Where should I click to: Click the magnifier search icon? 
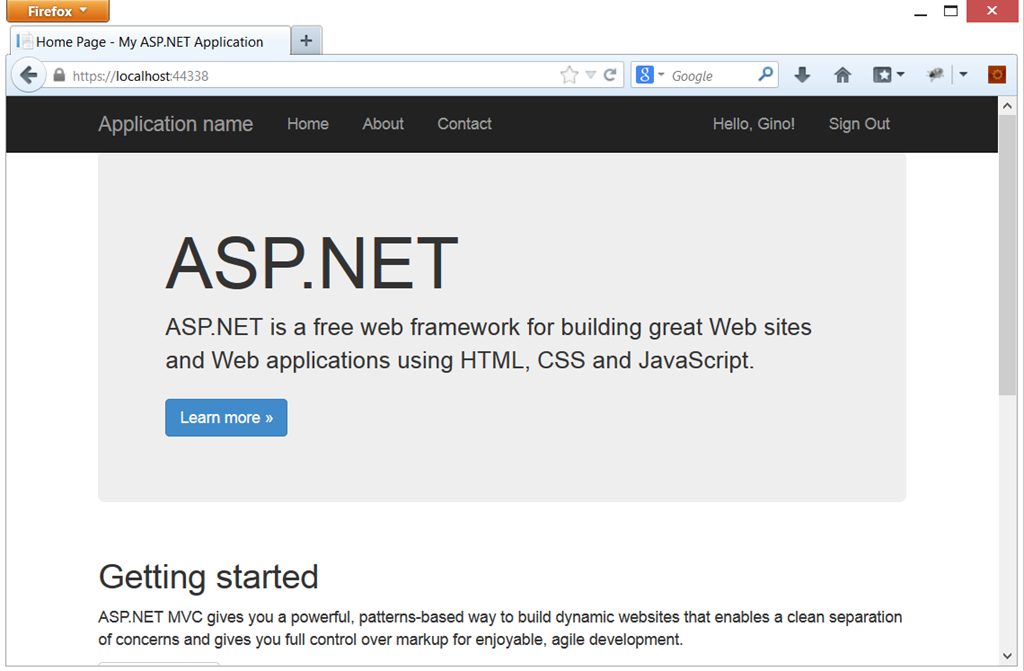click(765, 74)
